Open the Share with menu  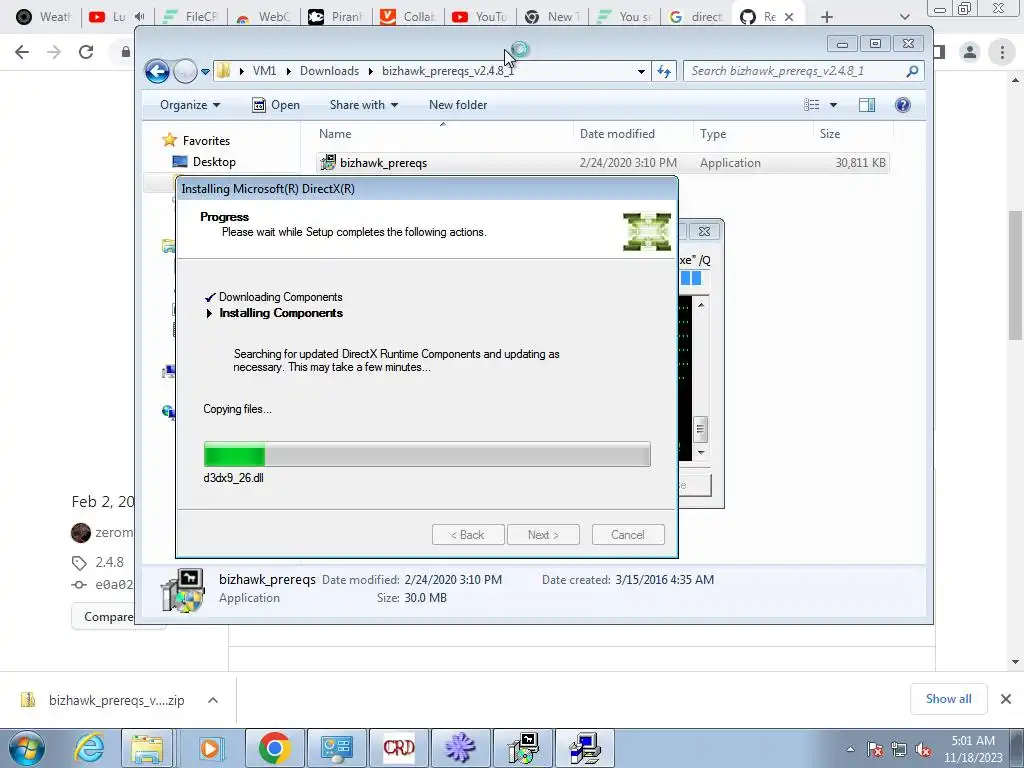[x=364, y=105]
